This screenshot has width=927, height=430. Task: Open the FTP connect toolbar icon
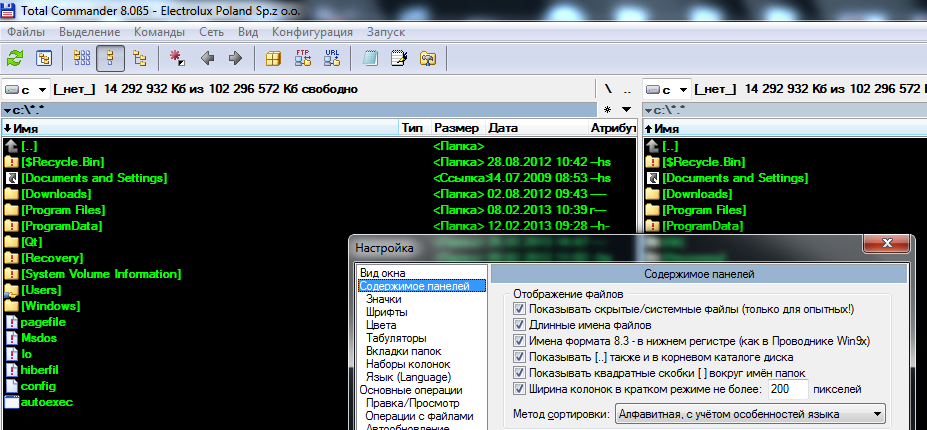[303, 58]
